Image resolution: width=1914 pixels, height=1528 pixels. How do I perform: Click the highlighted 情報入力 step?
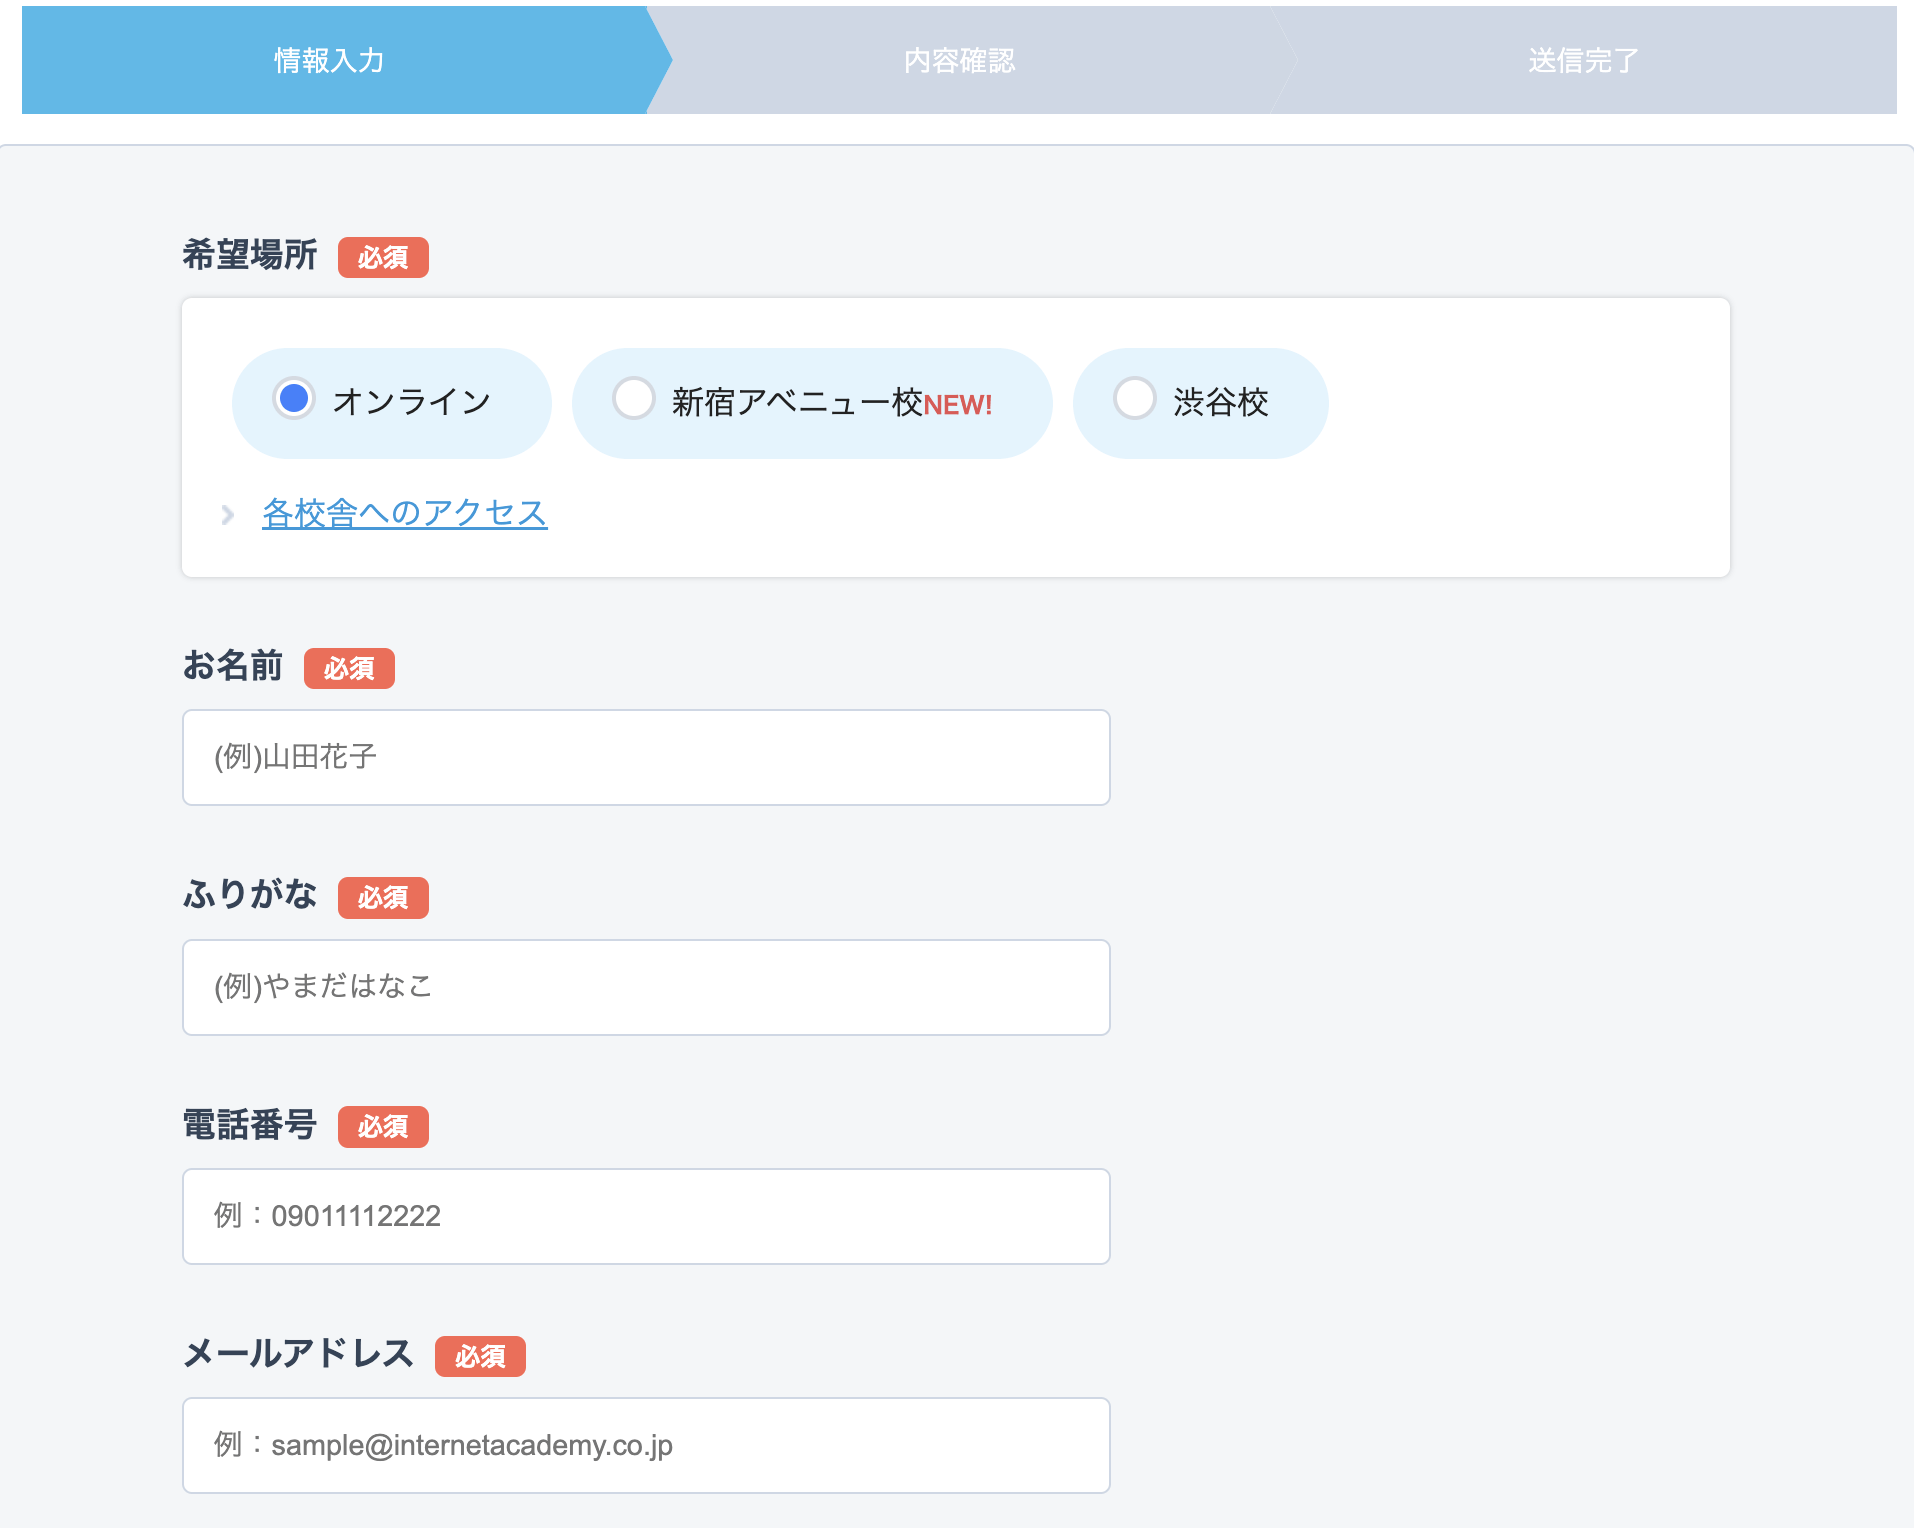(330, 60)
